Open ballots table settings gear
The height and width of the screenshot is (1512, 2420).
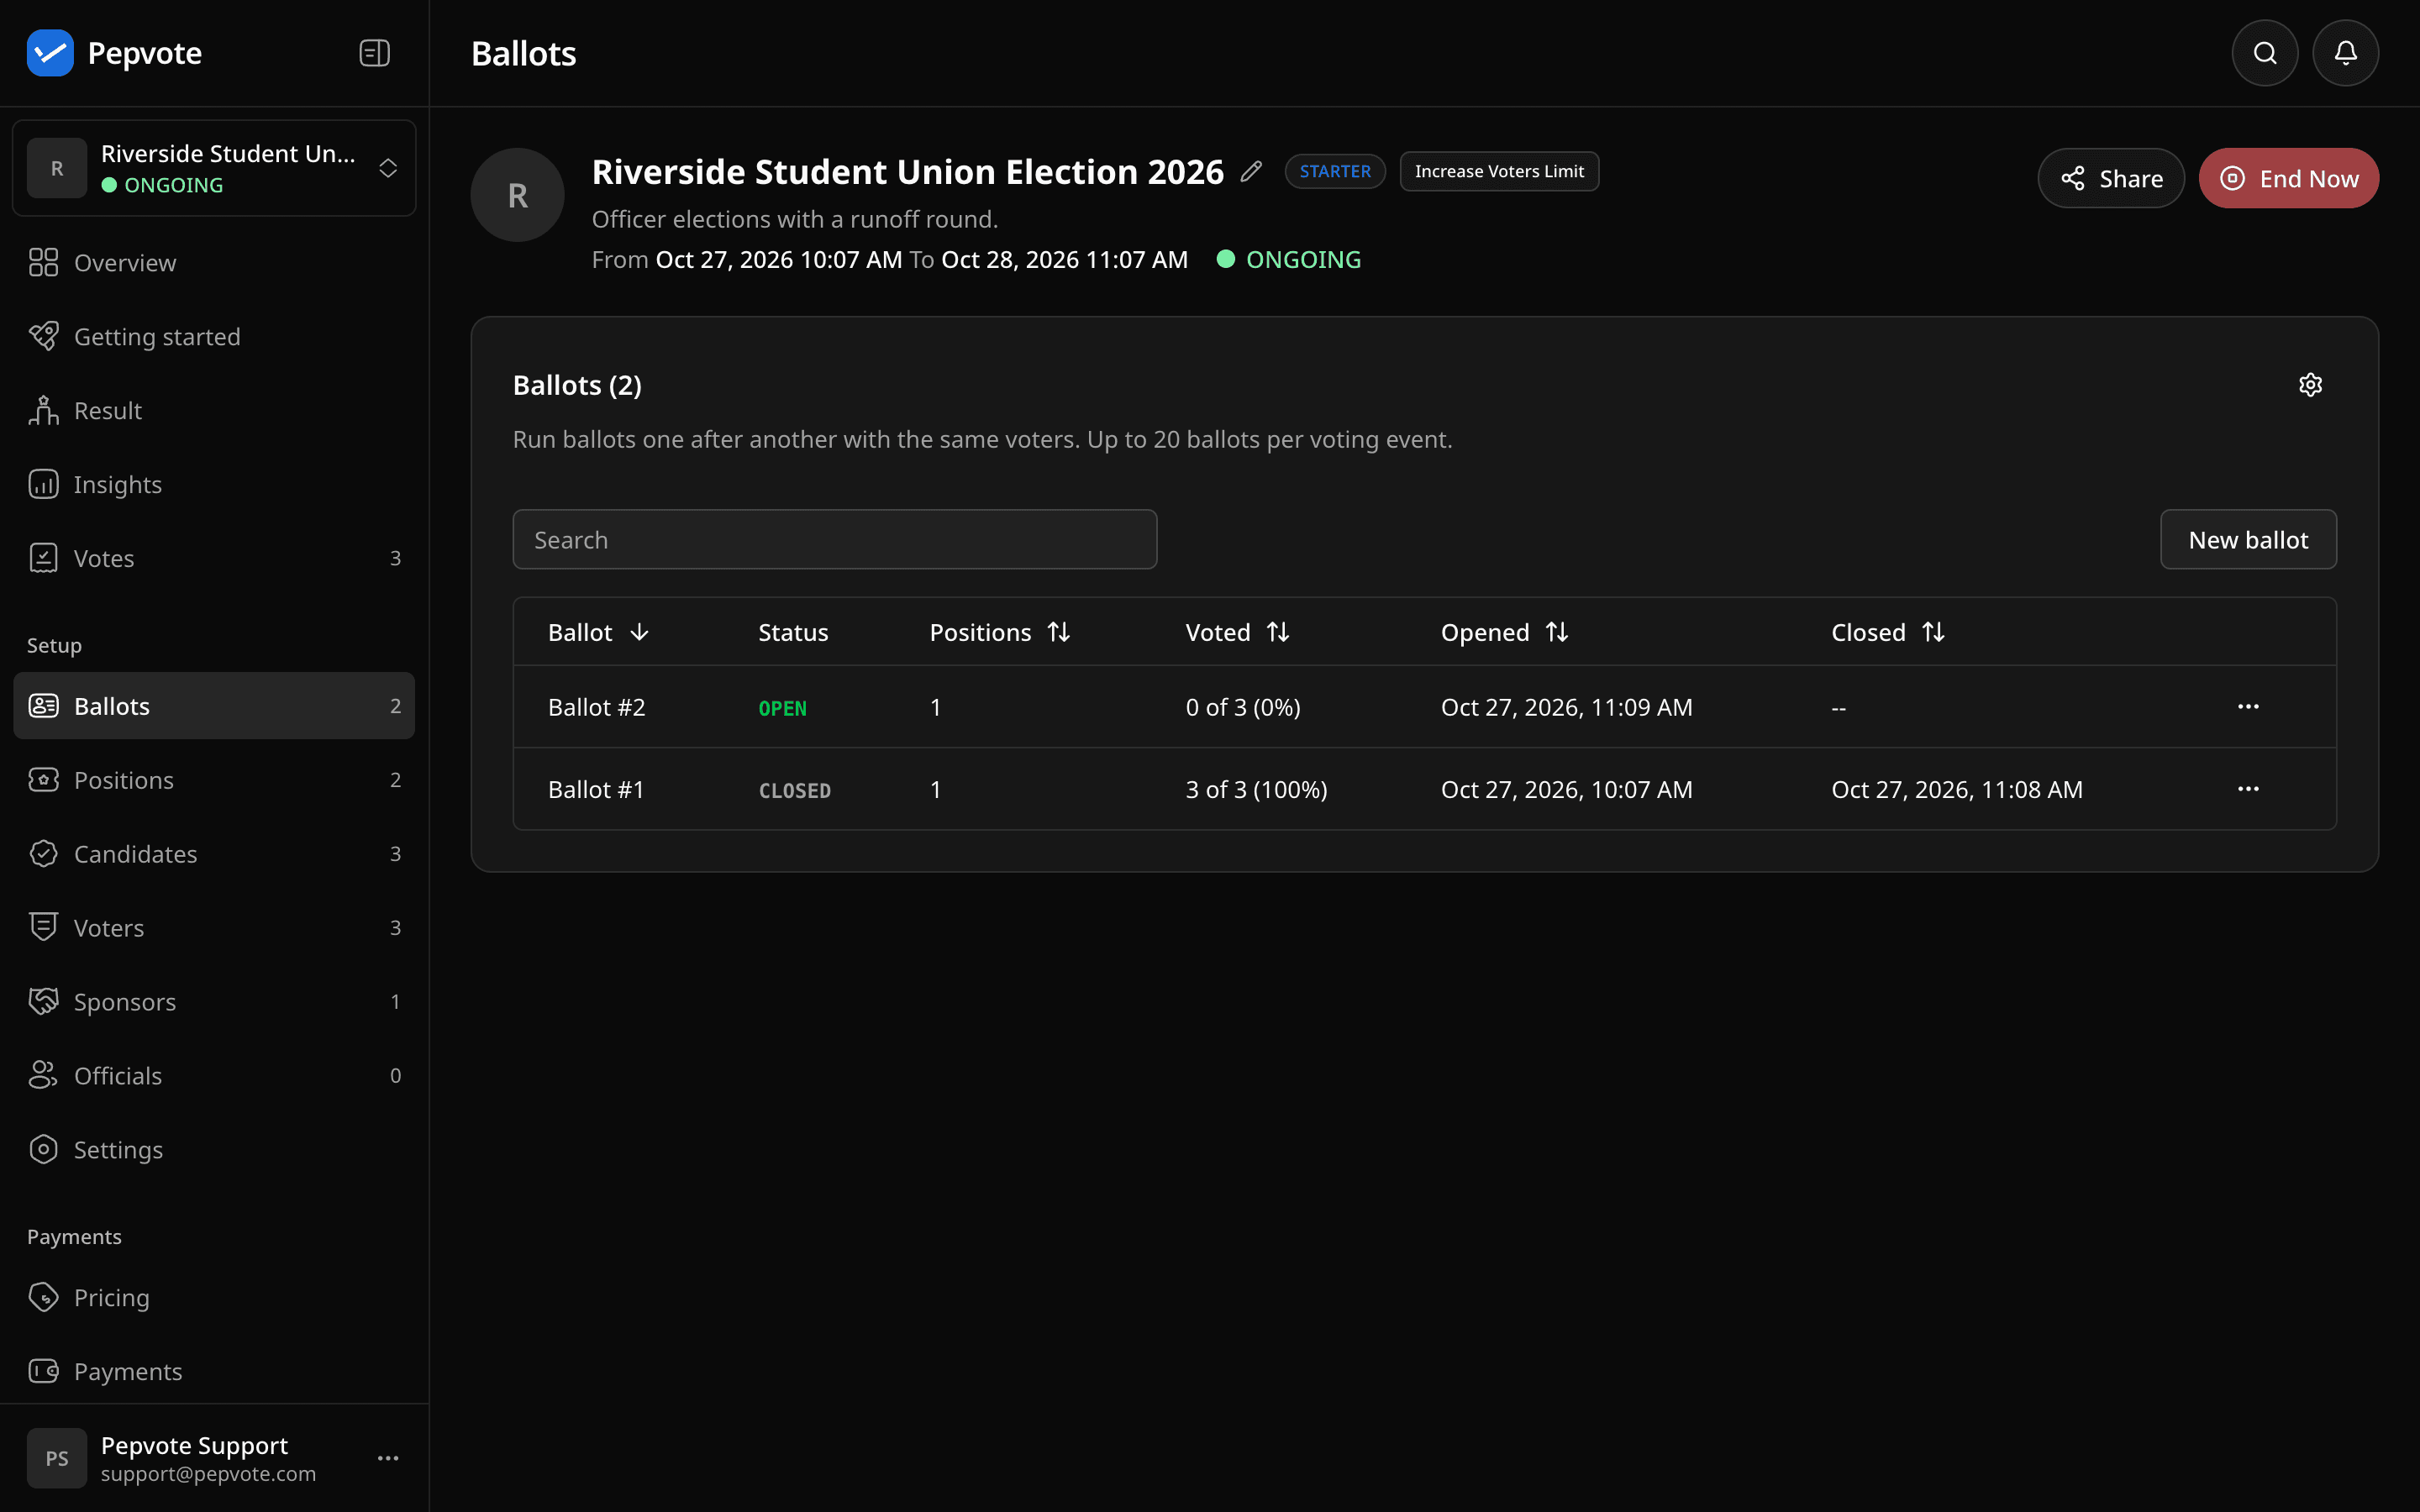pyautogui.click(x=2310, y=385)
